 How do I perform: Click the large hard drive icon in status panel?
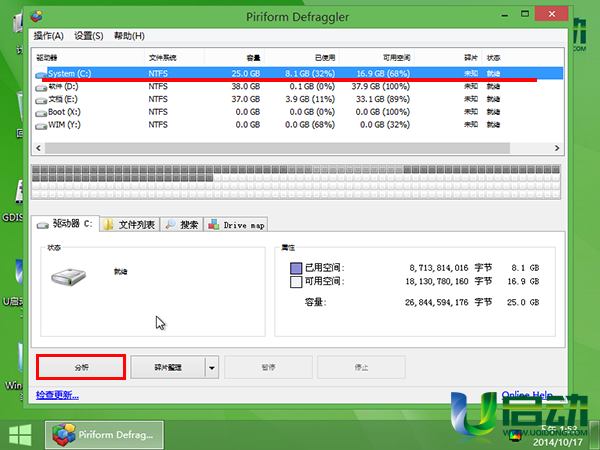68,277
